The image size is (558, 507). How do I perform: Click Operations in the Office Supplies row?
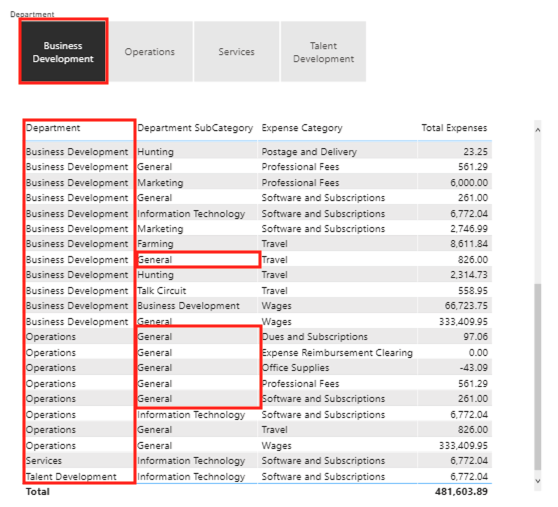click(51, 368)
